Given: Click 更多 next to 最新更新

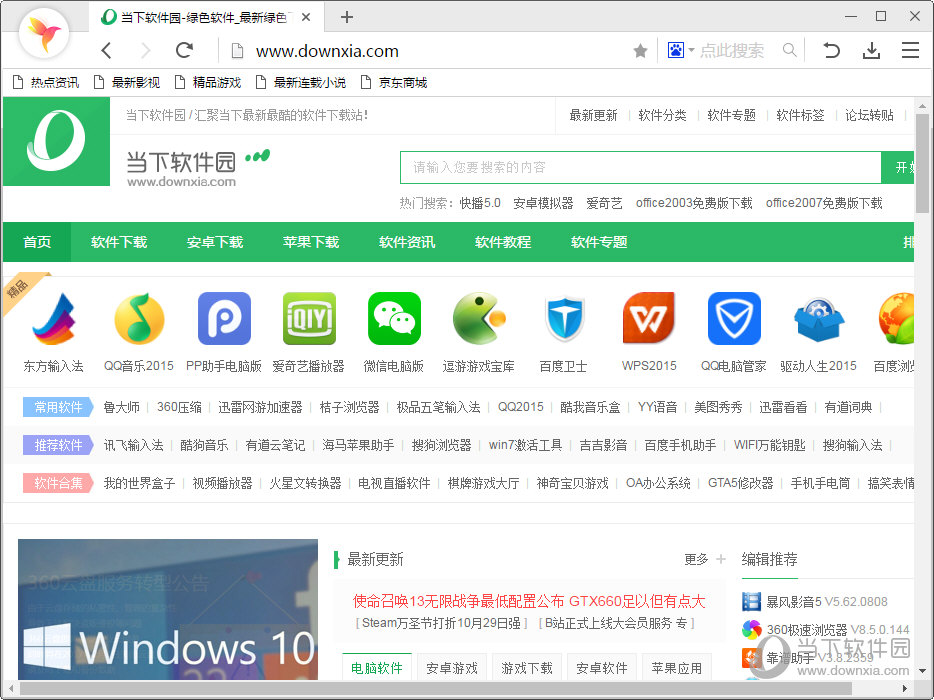Looking at the screenshot, I should 696,559.
